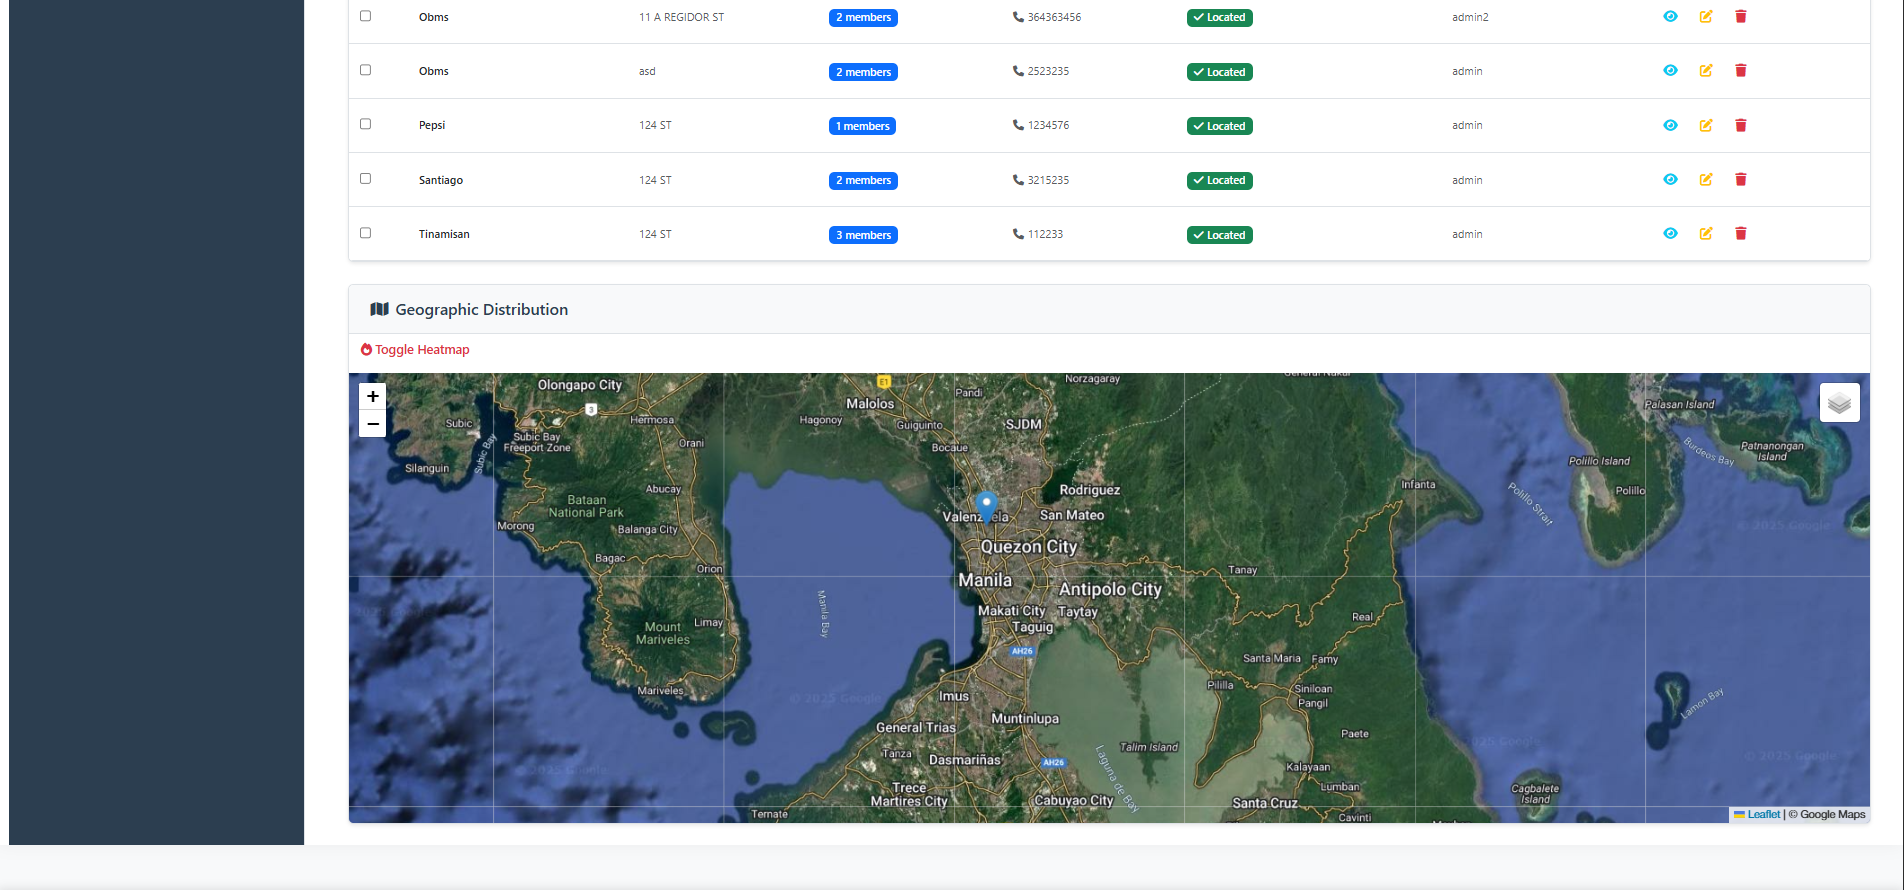
Task: Click the Manila label on the map
Action: tap(985, 581)
